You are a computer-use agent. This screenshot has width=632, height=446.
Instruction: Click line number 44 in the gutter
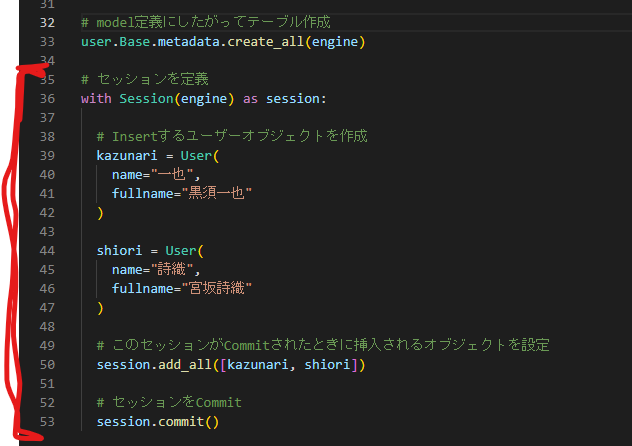[x=48, y=250]
